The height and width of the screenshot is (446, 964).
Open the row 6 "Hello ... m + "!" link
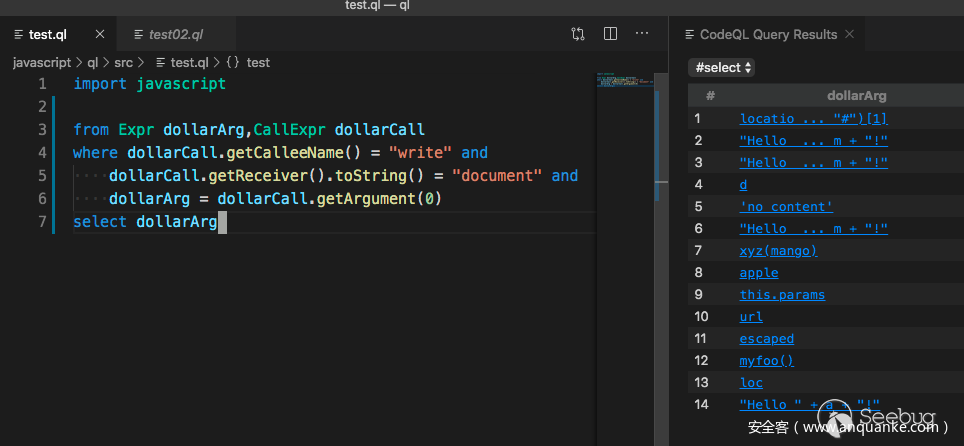[x=813, y=229]
